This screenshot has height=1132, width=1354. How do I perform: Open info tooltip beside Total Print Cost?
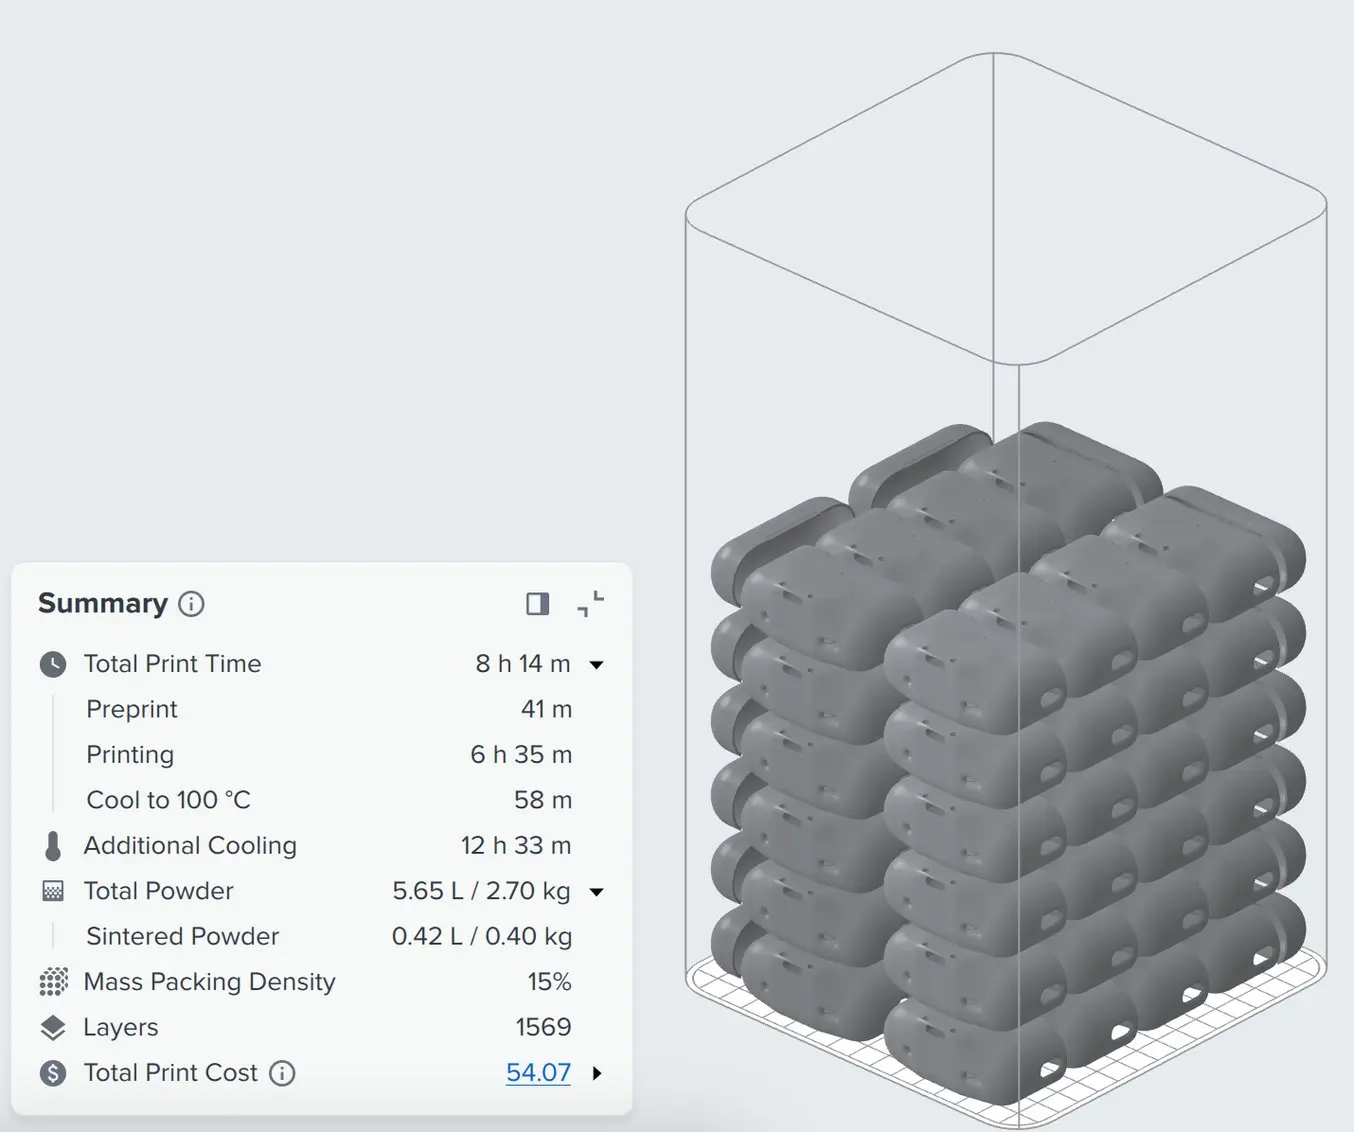[283, 1073]
